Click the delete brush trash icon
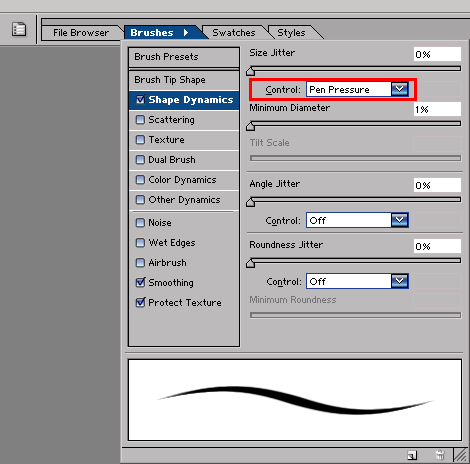 pos(440,455)
